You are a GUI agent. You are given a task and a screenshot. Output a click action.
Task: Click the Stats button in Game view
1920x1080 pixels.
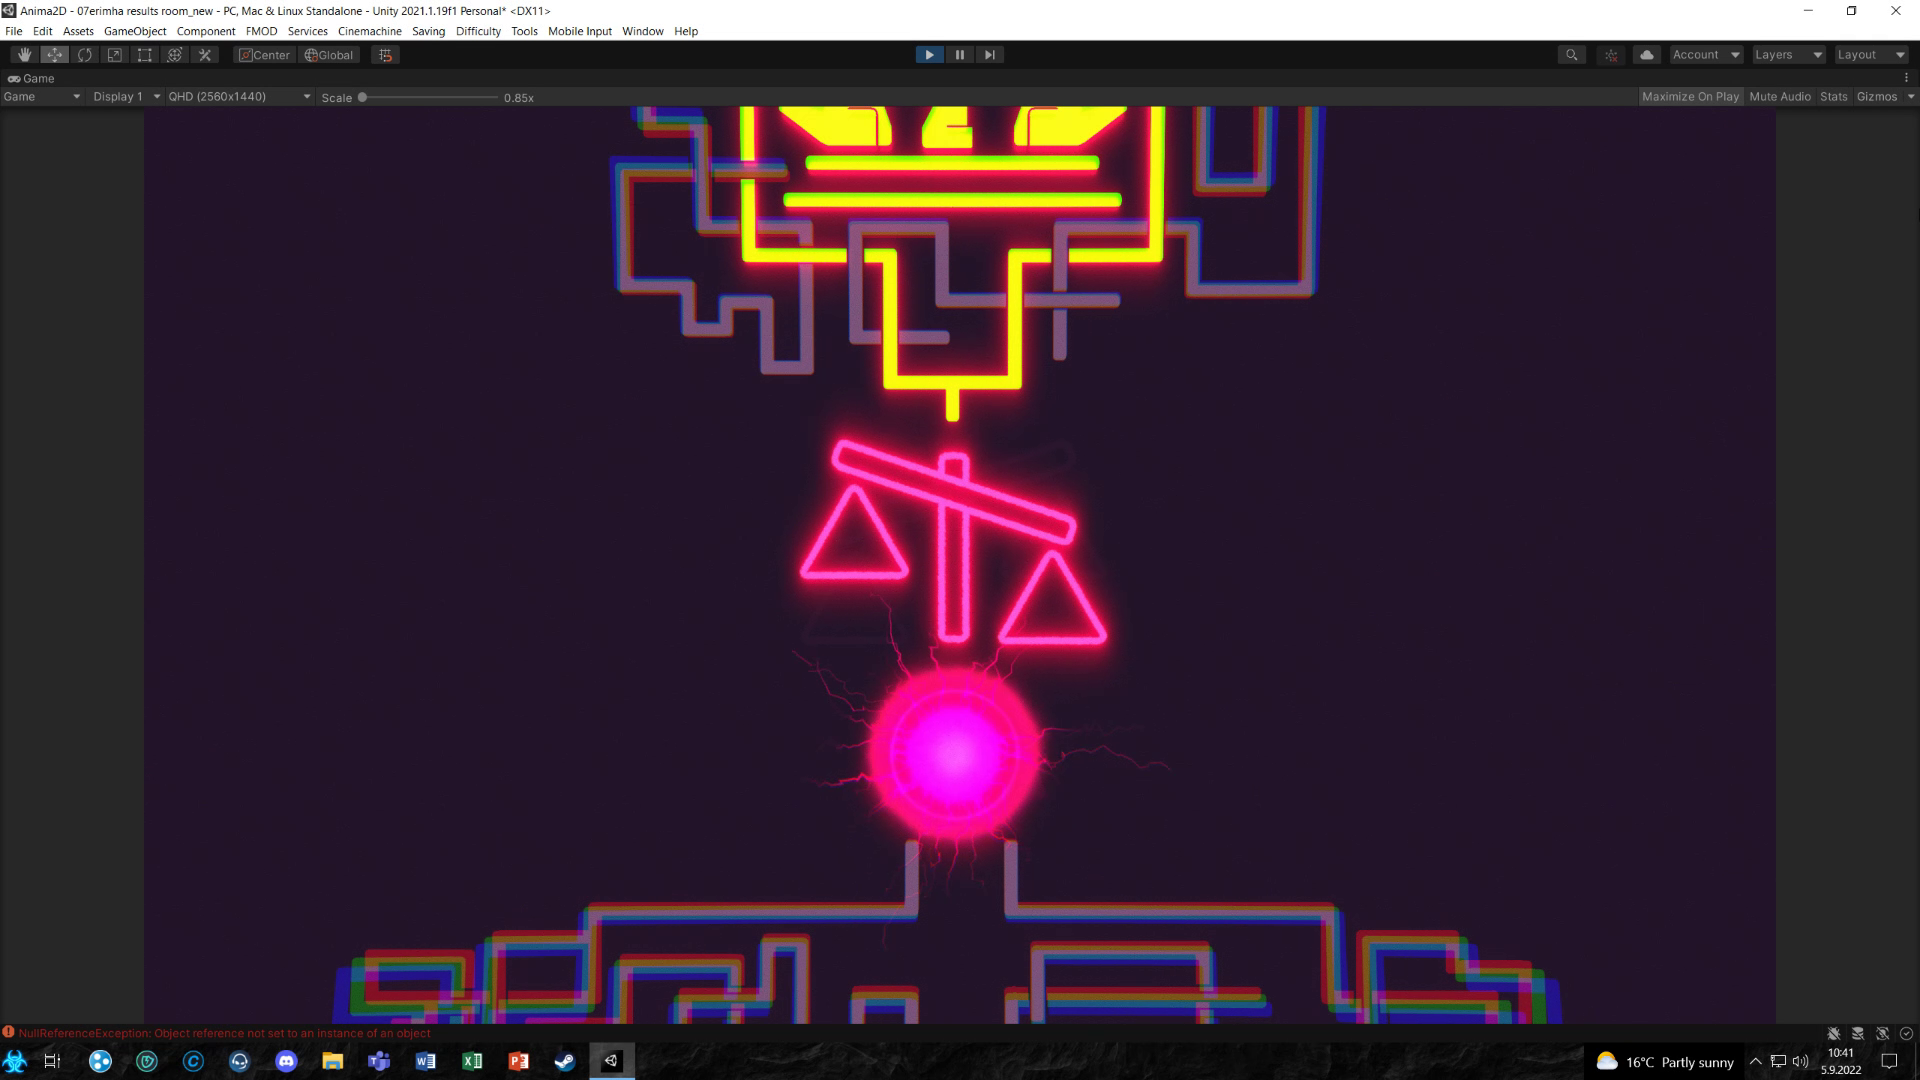[1834, 95]
